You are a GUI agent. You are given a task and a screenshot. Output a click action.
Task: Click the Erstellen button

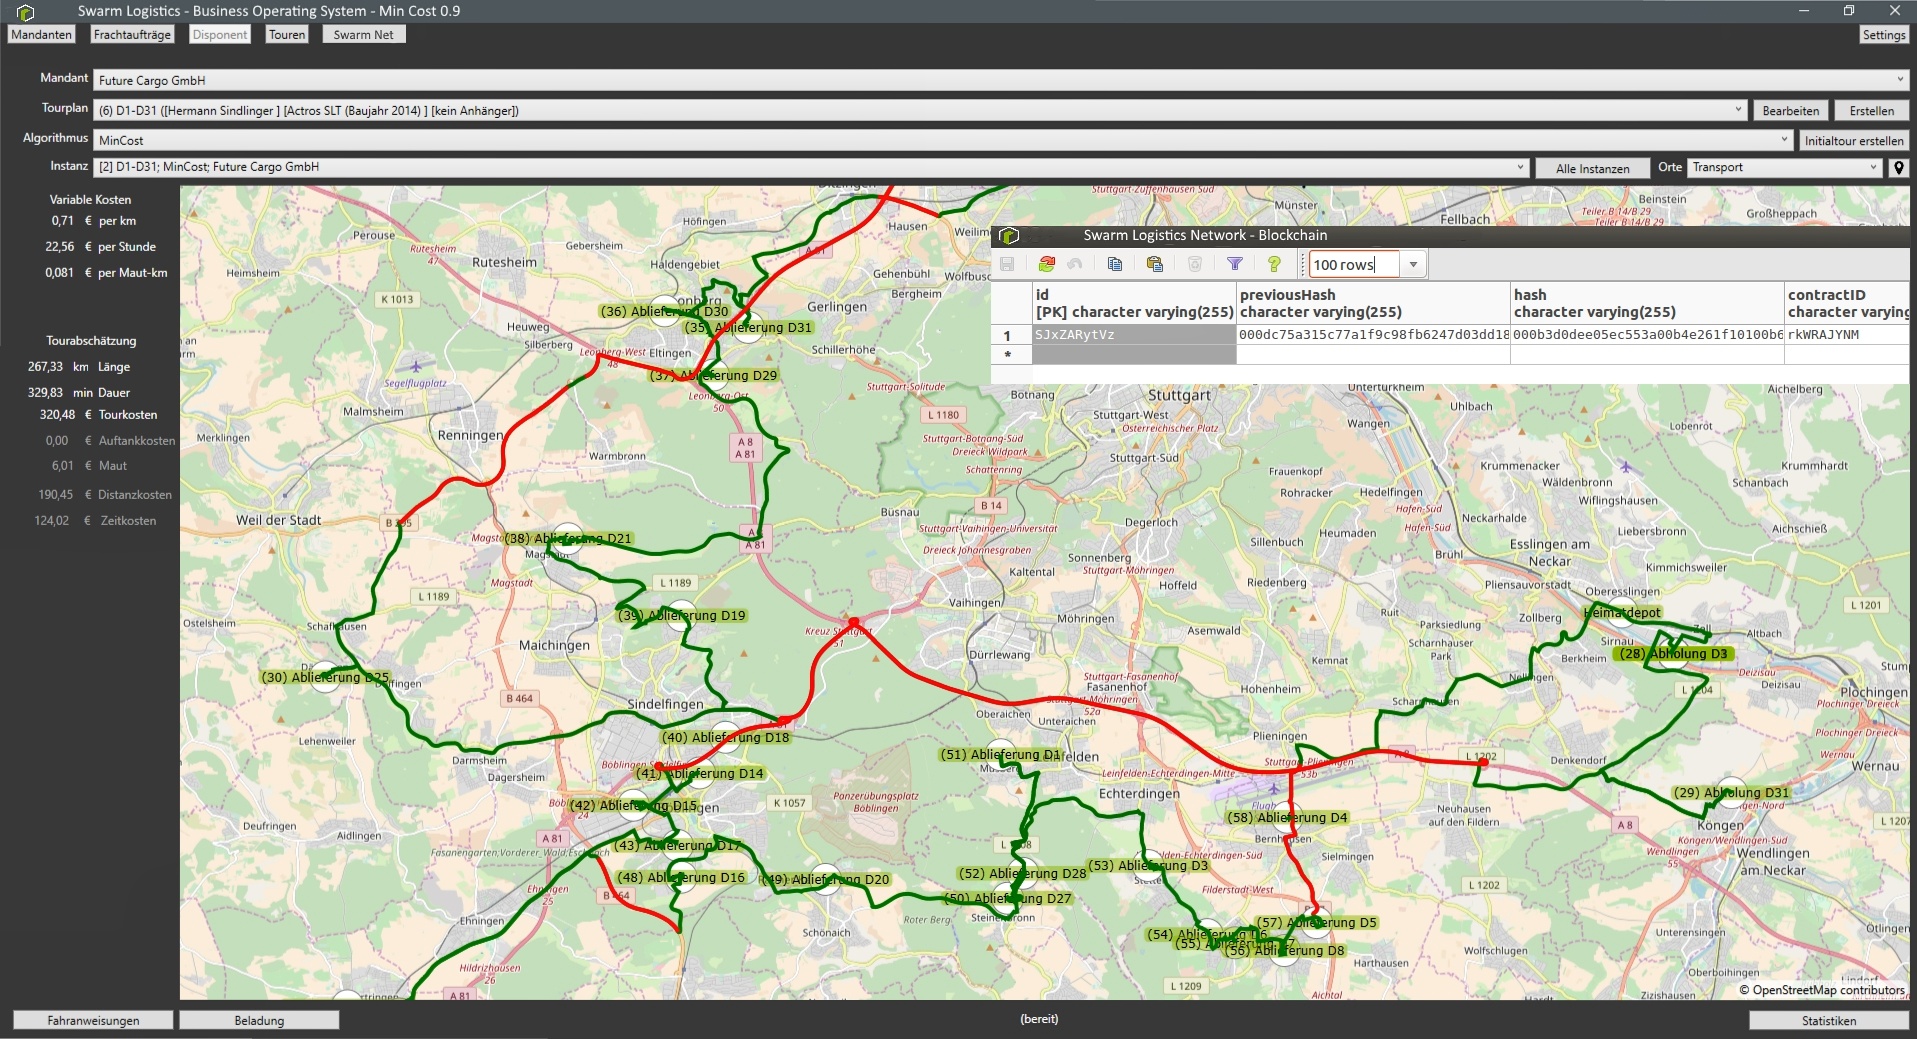[1871, 111]
